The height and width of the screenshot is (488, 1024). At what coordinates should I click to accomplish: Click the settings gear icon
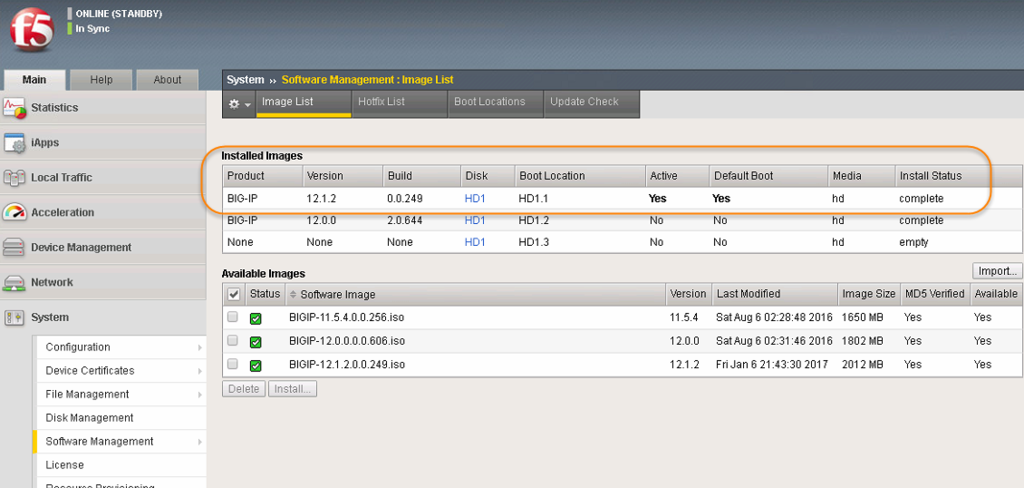pyautogui.click(x=234, y=105)
